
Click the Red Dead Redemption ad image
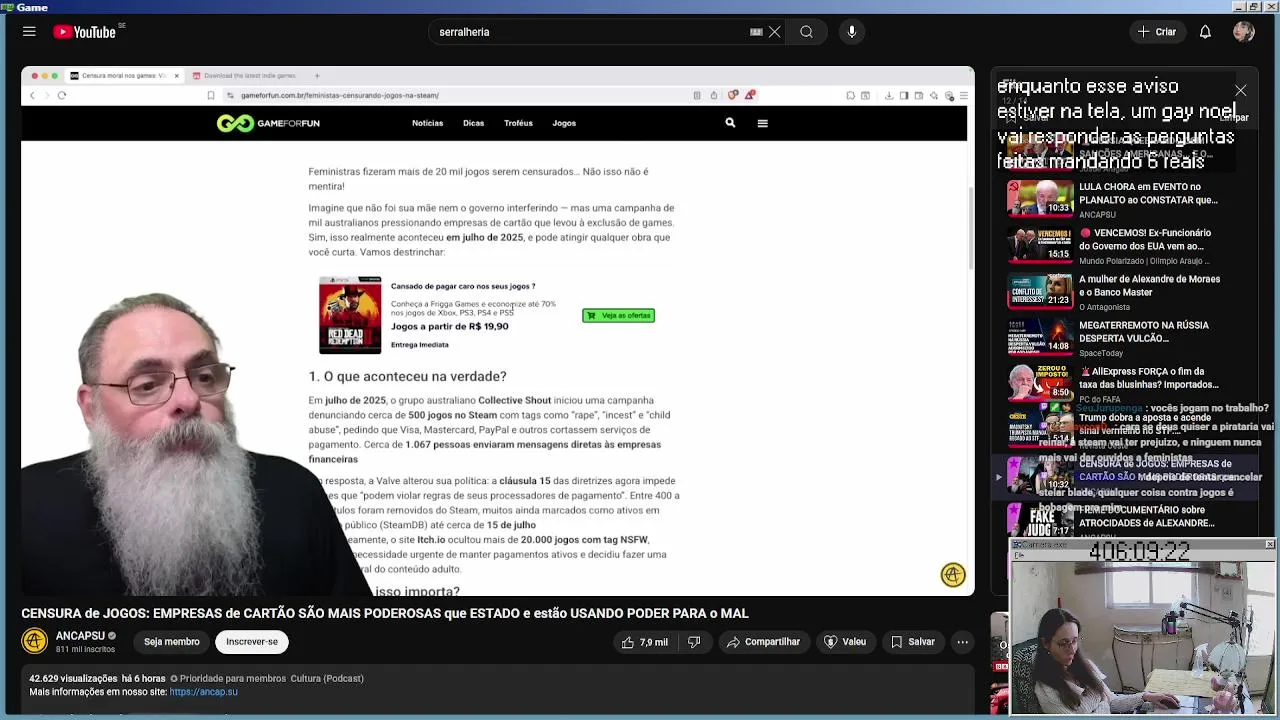(x=350, y=316)
